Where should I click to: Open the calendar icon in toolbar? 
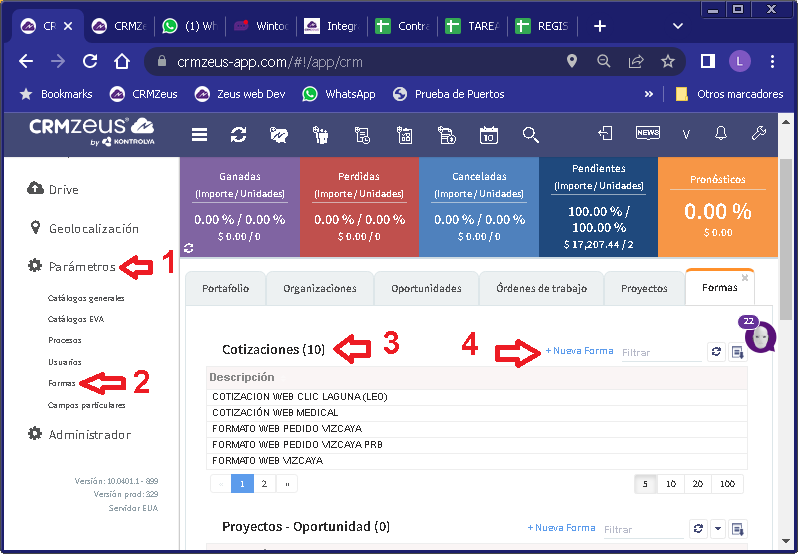point(489,134)
